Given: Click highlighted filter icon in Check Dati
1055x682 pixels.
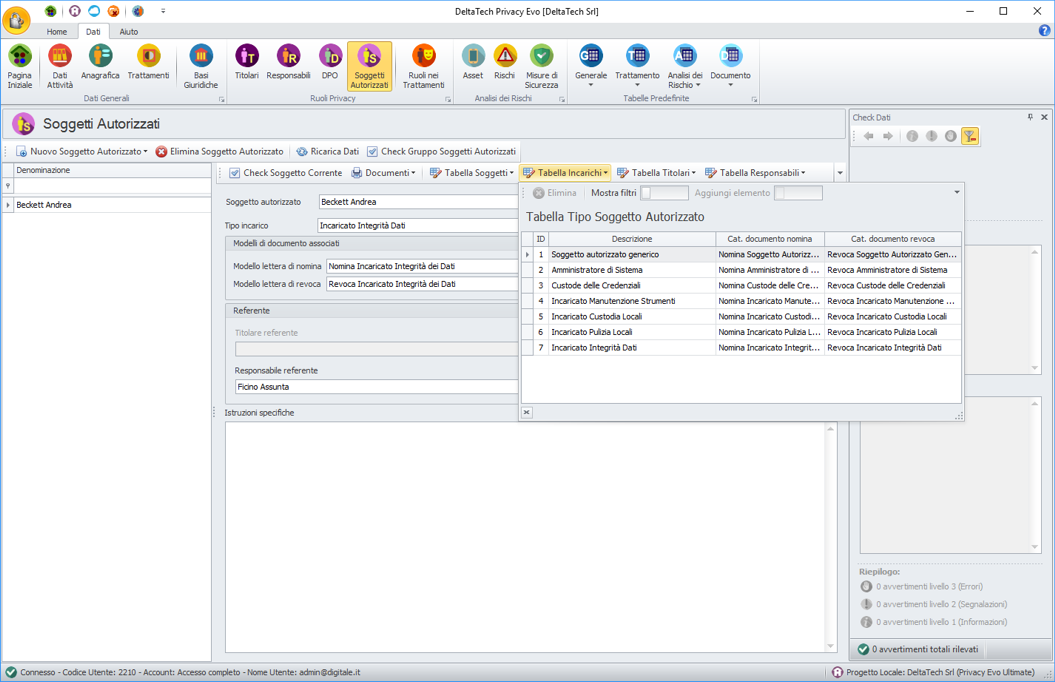Looking at the screenshot, I should pos(970,136).
